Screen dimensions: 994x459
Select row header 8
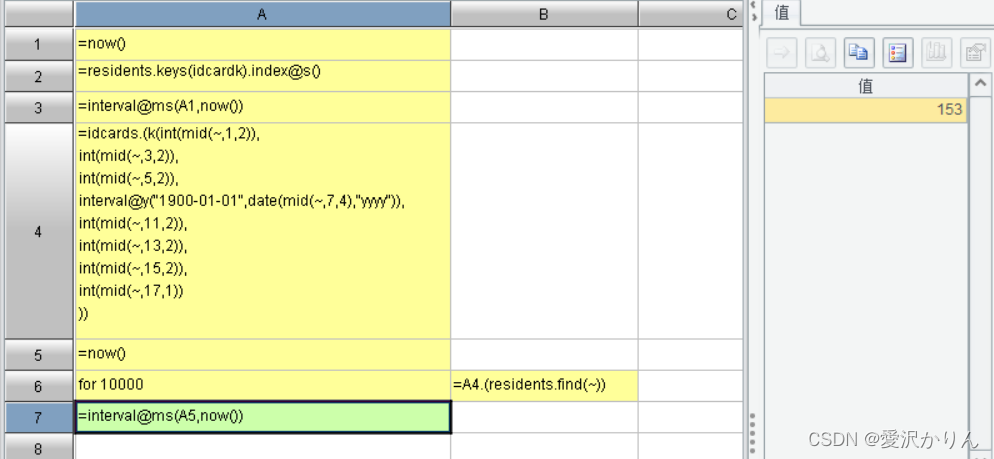pos(39,447)
